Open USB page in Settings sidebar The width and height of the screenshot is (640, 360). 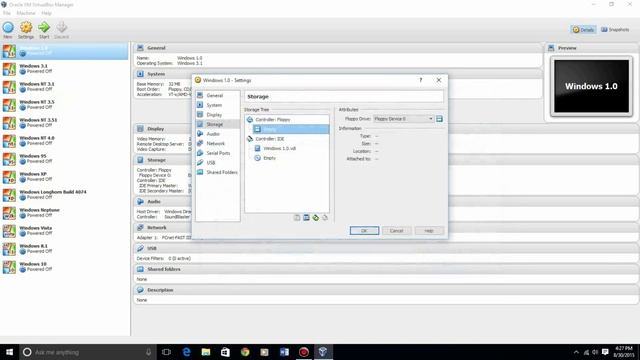click(x=211, y=162)
